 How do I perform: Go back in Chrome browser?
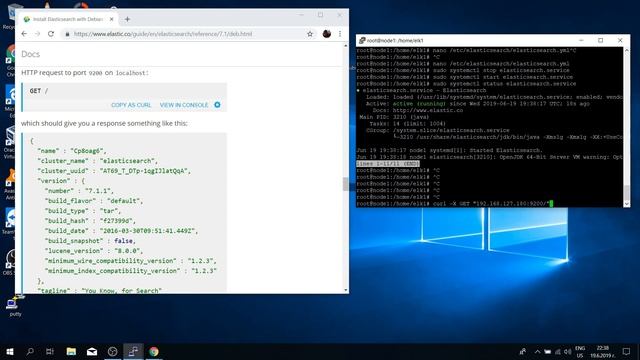pos(24,34)
